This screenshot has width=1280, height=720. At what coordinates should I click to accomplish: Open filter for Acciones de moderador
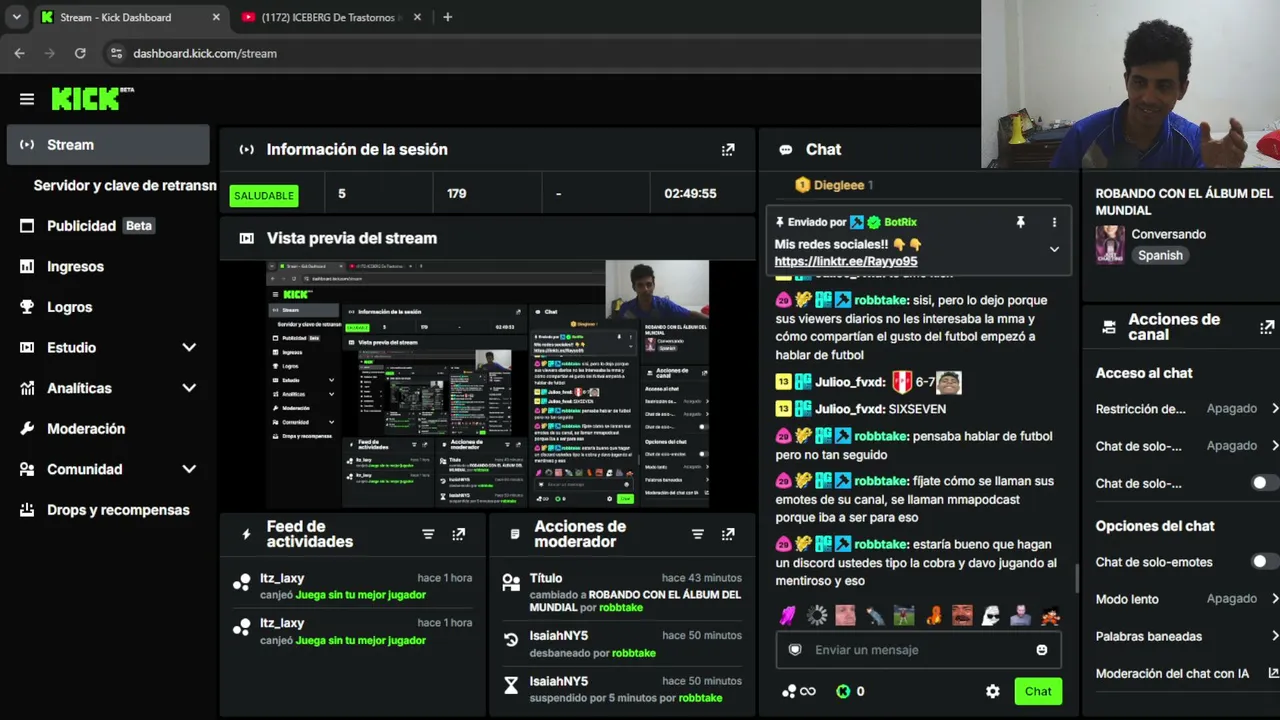click(698, 535)
